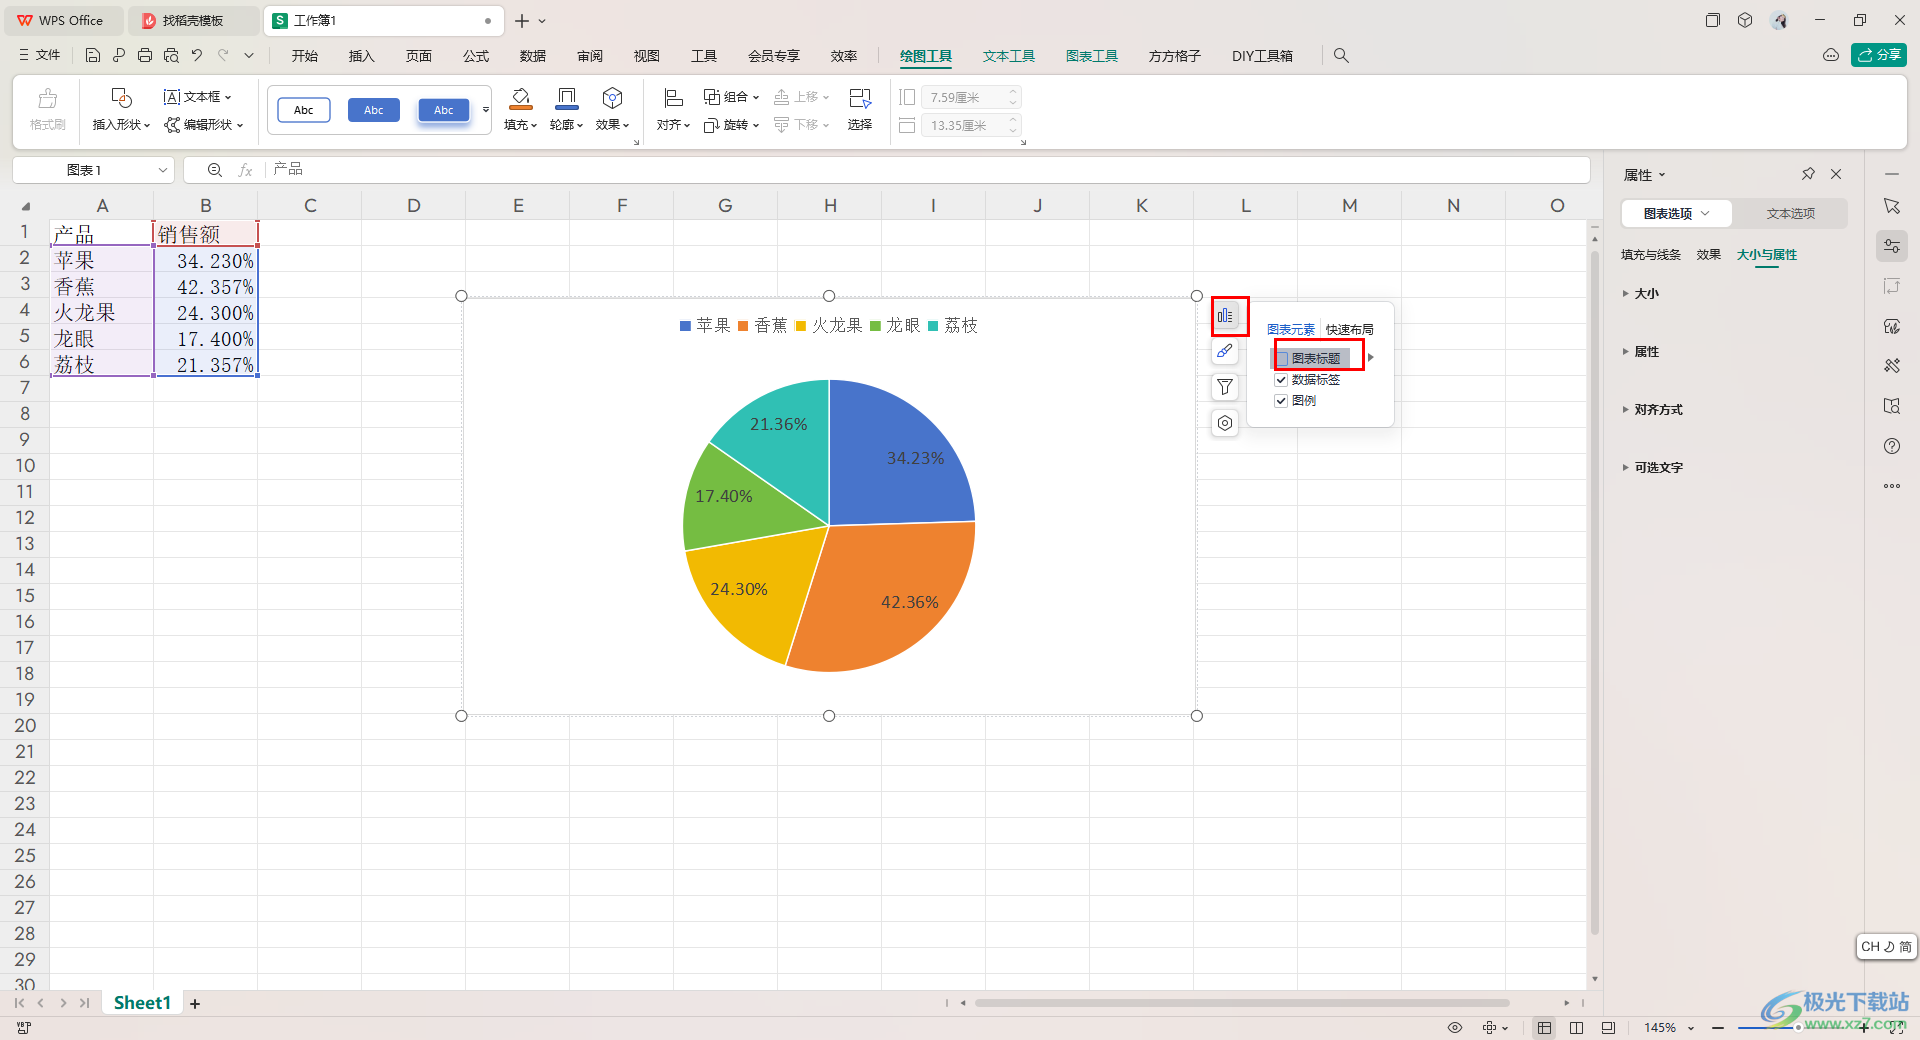Open the 找稻壳模板 template tab
Screen dimensions: 1920x1040
pos(192,20)
